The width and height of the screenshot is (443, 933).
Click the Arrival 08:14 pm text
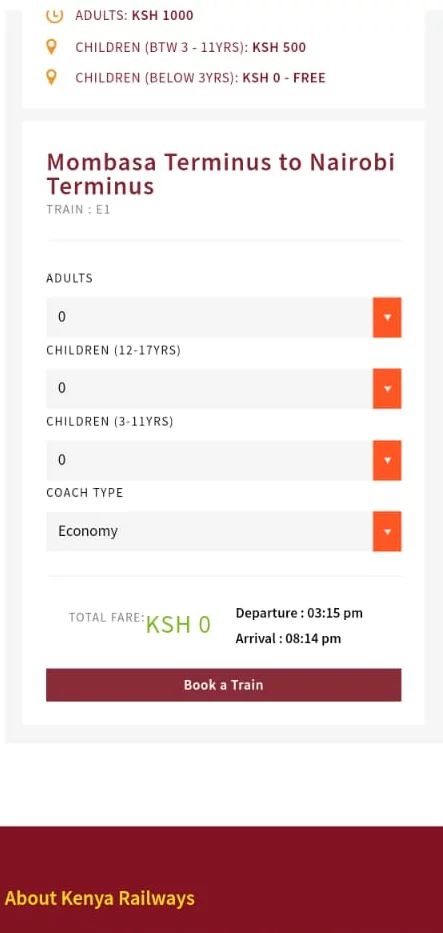[x=288, y=639]
